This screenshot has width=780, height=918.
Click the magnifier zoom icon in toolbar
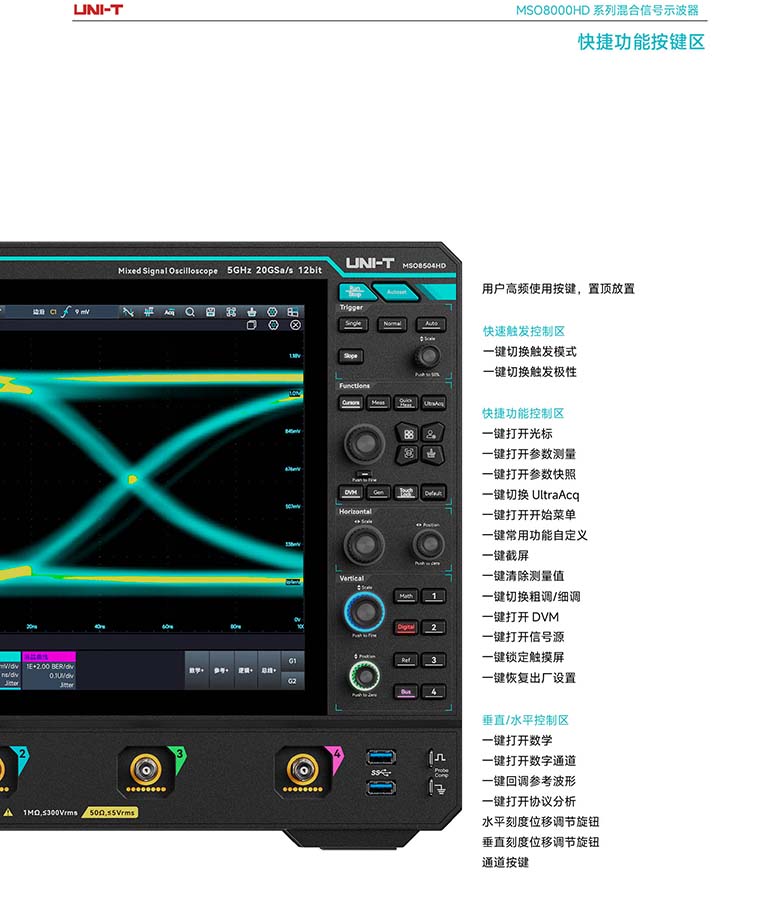coord(190,312)
